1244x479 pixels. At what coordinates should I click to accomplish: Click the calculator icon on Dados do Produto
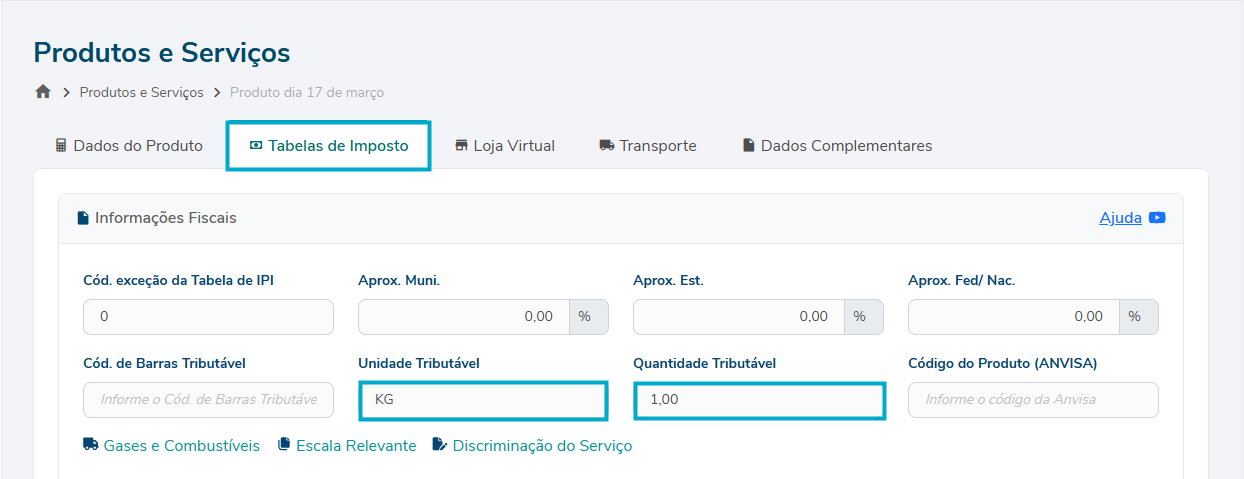click(x=62, y=146)
